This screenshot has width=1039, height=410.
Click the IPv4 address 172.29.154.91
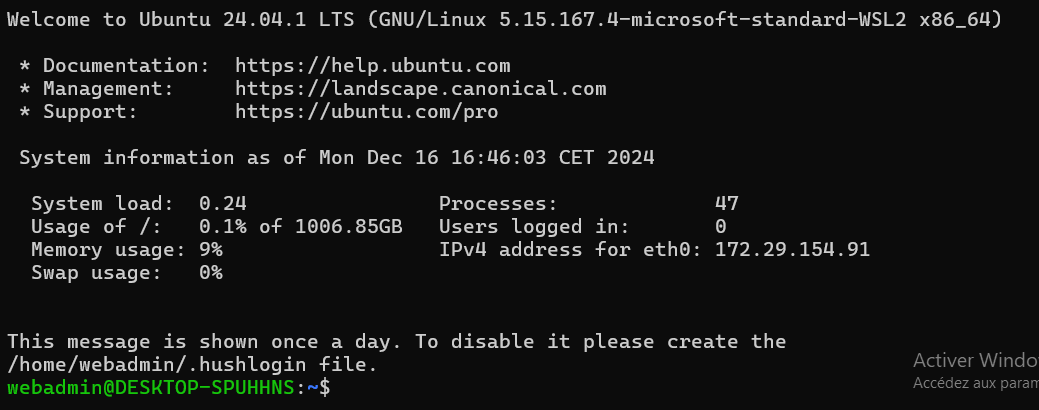[792, 249]
